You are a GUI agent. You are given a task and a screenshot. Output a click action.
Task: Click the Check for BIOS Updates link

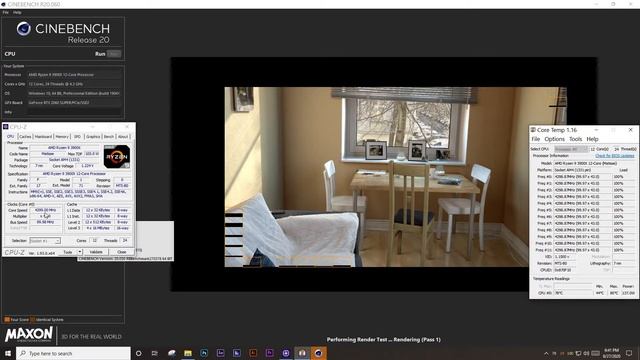pyautogui.click(x=615, y=156)
